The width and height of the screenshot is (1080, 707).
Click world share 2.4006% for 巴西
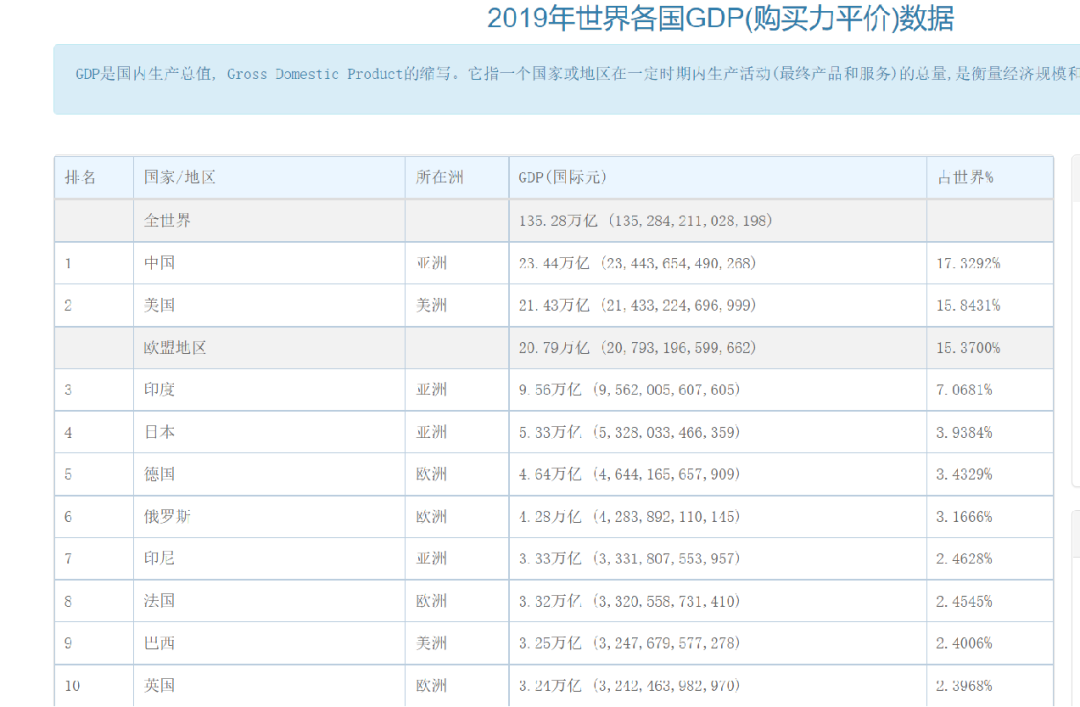coord(964,644)
